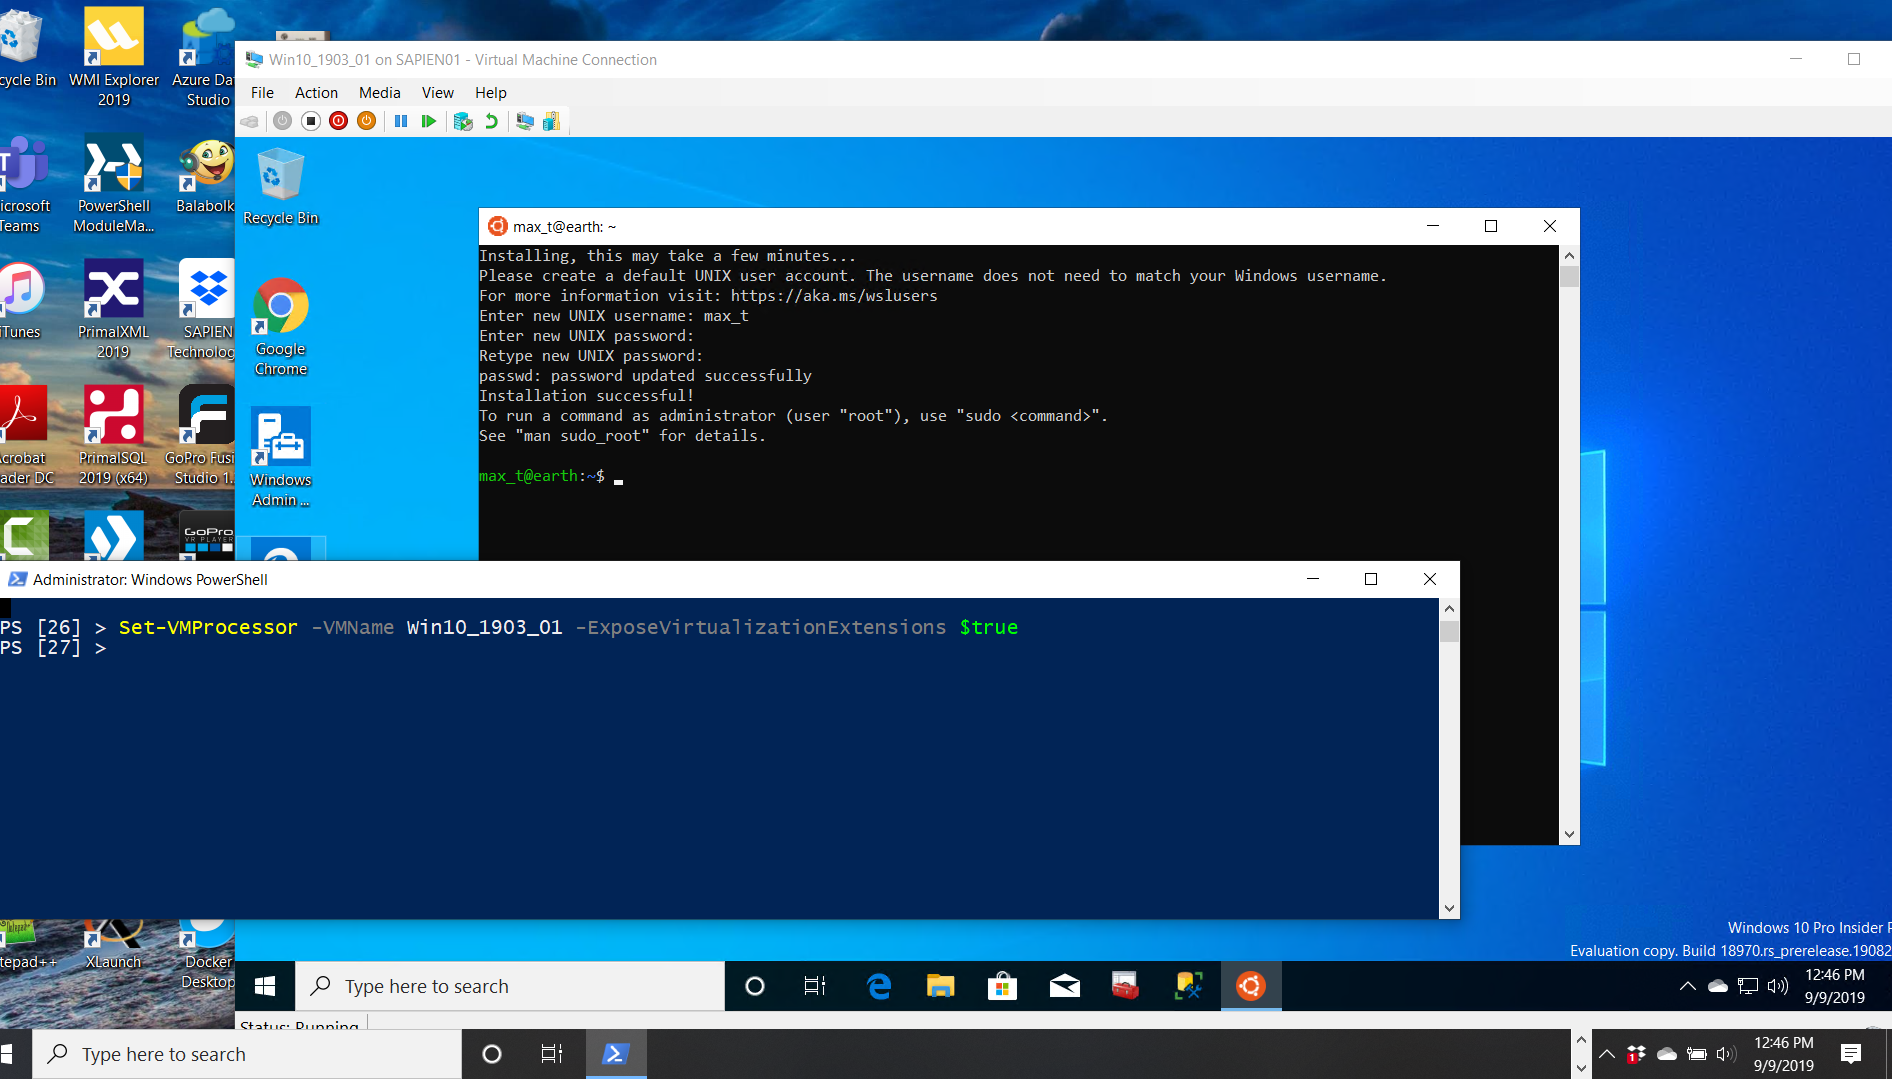Open the Ubuntu terminal taskbar icon
1892x1079 pixels.
click(1250, 986)
